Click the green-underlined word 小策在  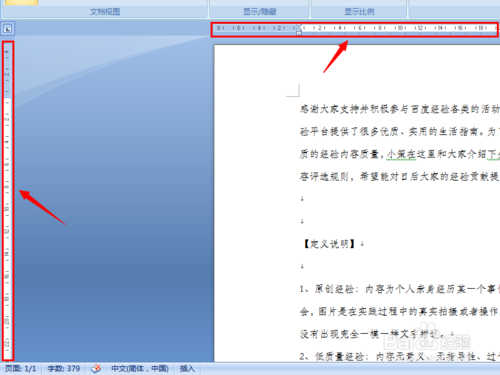pyautogui.click(x=401, y=154)
